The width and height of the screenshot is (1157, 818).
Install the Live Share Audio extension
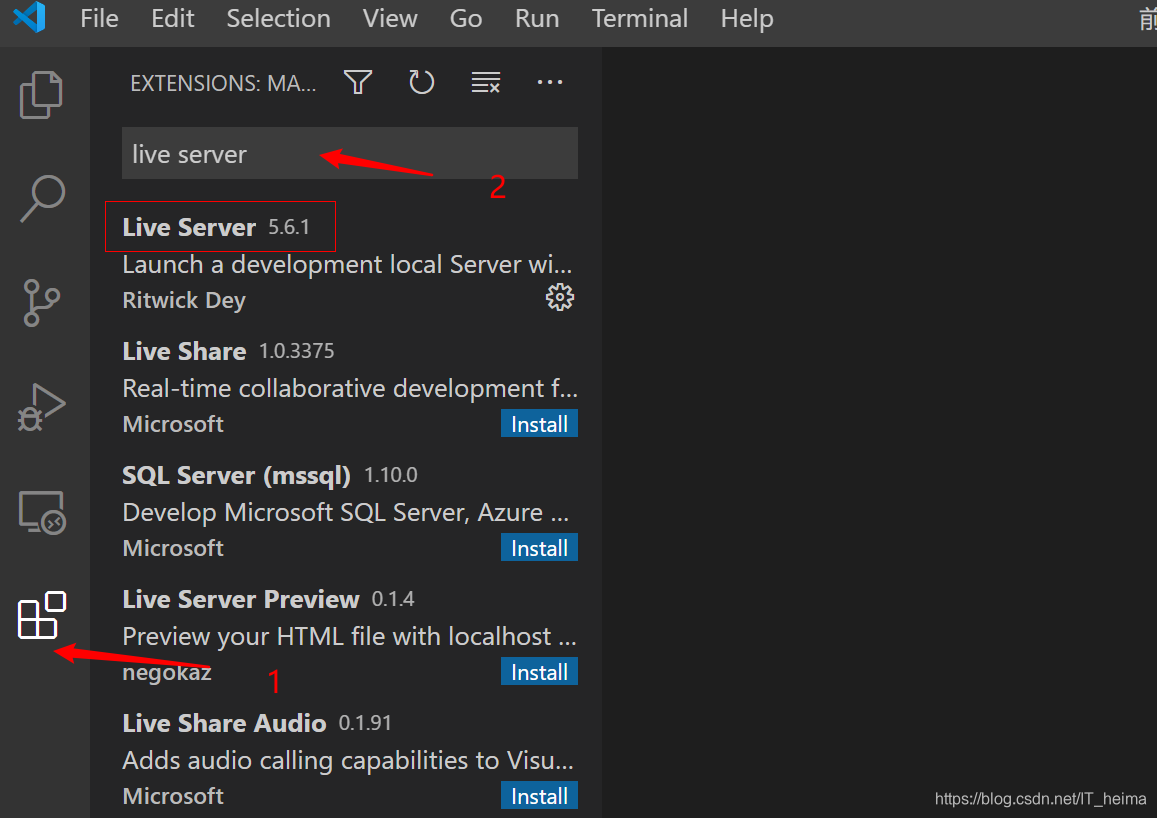pos(539,795)
